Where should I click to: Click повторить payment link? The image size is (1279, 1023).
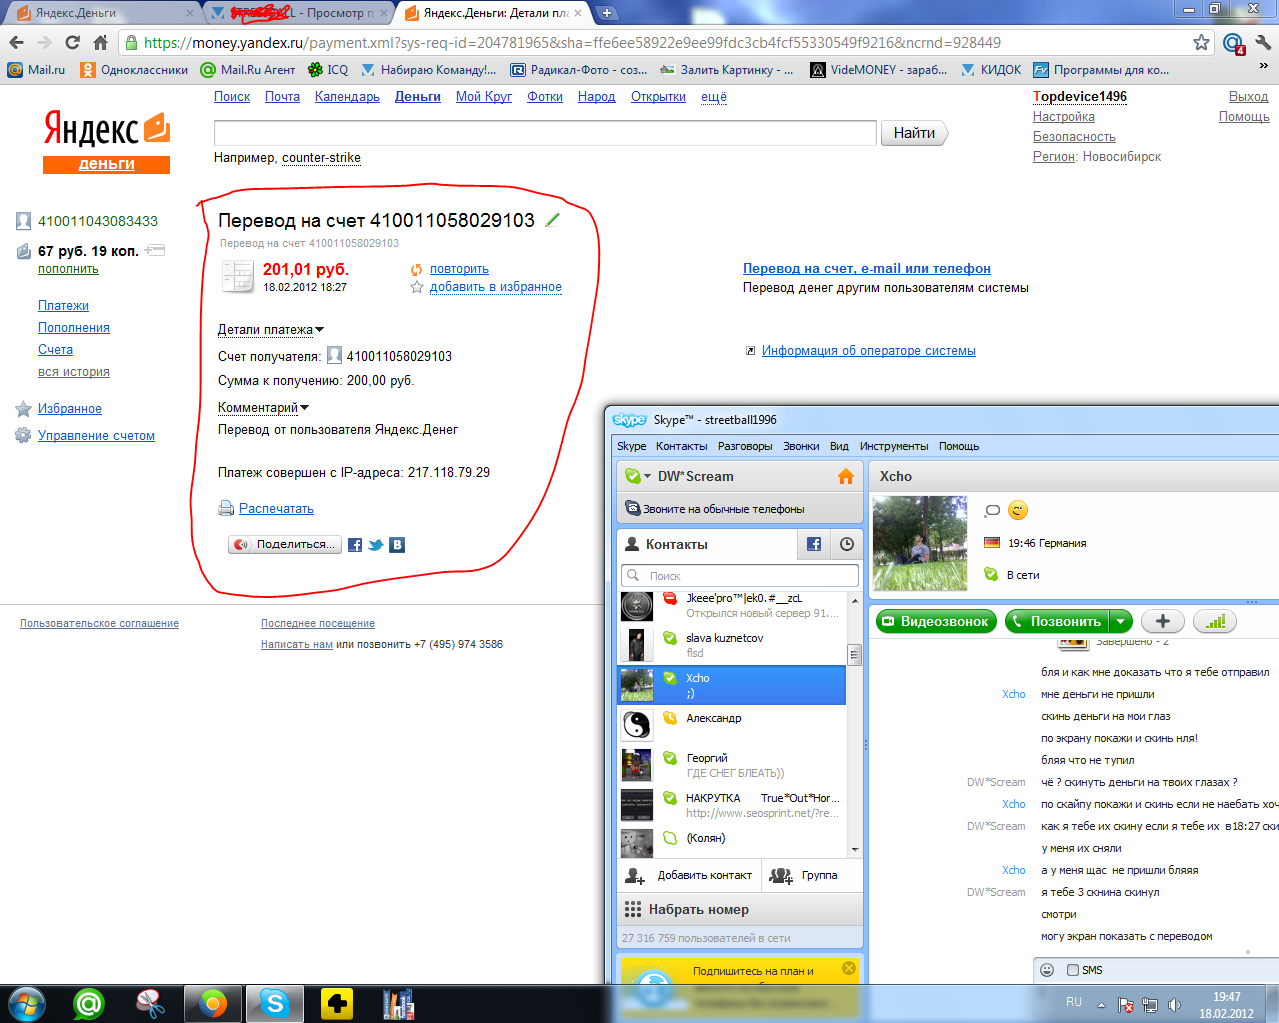459,269
